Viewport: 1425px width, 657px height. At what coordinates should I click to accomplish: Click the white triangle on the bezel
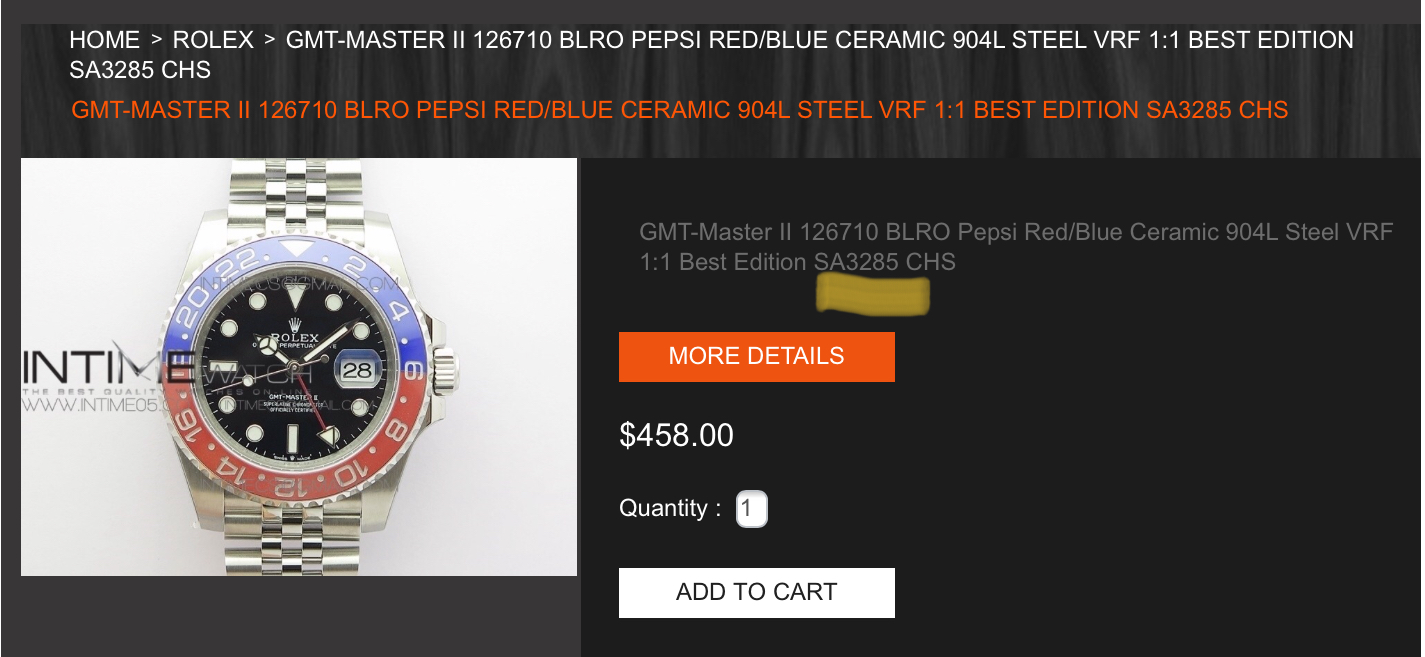[295, 248]
